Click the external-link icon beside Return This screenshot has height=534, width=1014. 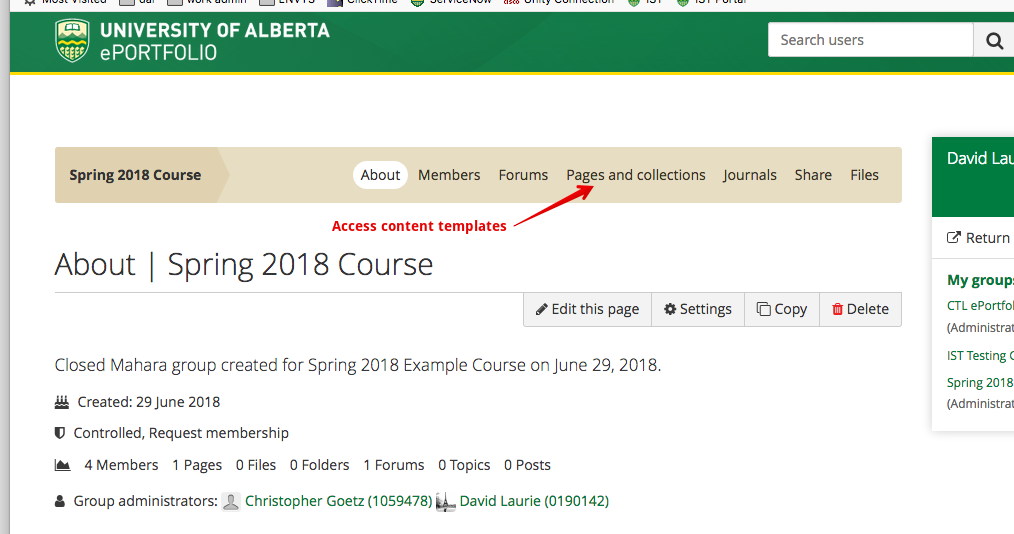coord(953,237)
